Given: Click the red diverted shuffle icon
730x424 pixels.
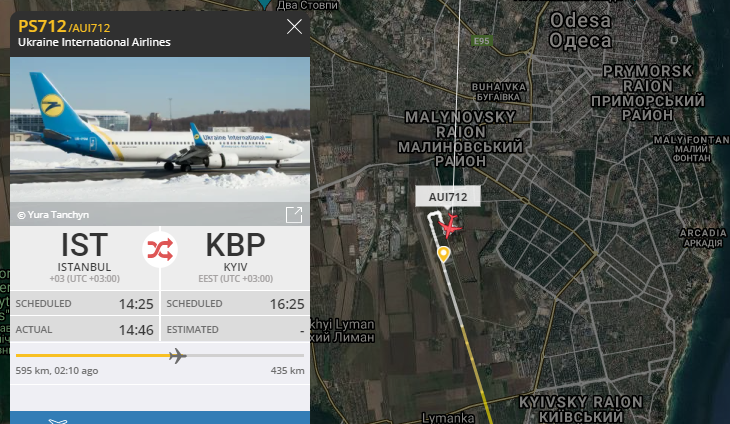Looking at the screenshot, I should (160, 249).
